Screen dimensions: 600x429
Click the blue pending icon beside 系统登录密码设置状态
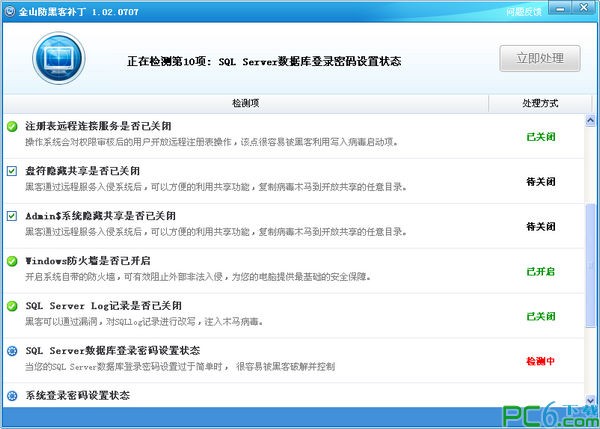[x=12, y=396]
